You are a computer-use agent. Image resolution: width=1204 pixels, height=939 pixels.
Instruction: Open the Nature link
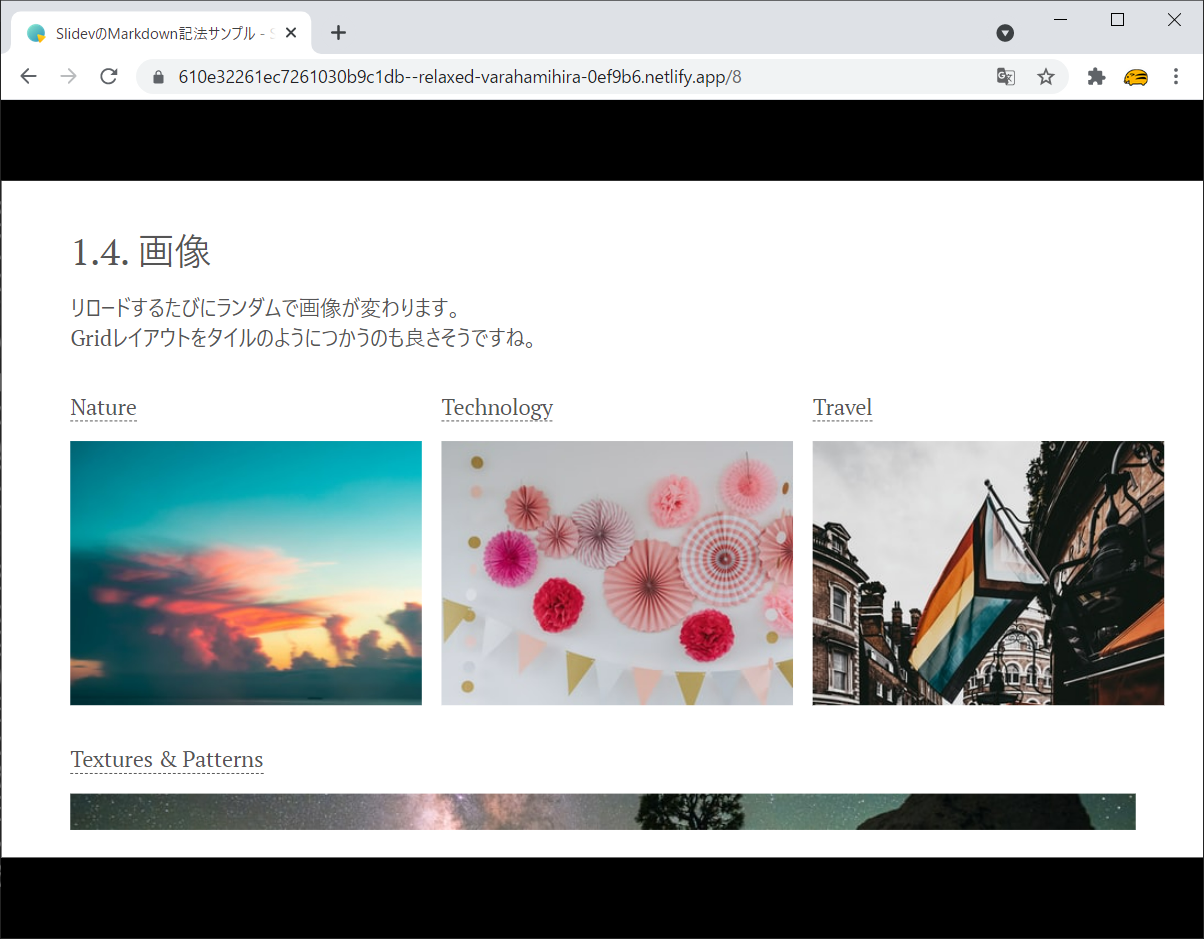pos(103,408)
